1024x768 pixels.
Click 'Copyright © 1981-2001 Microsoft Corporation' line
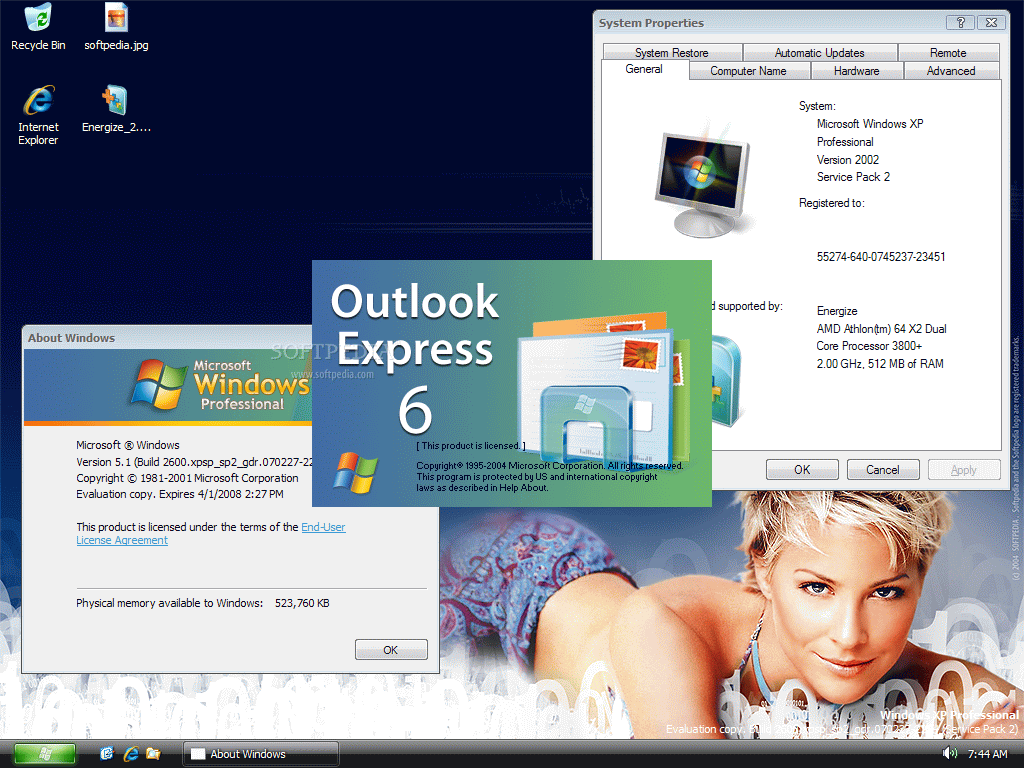(187, 478)
